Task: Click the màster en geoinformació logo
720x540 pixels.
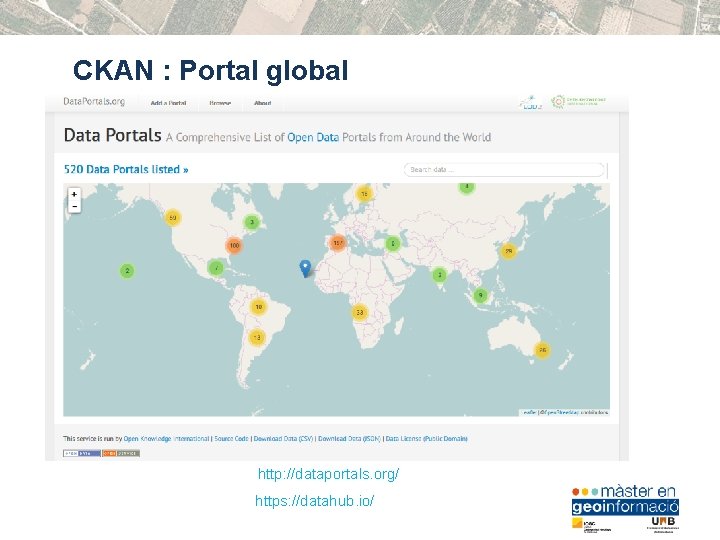Action: [x=625, y=501]
